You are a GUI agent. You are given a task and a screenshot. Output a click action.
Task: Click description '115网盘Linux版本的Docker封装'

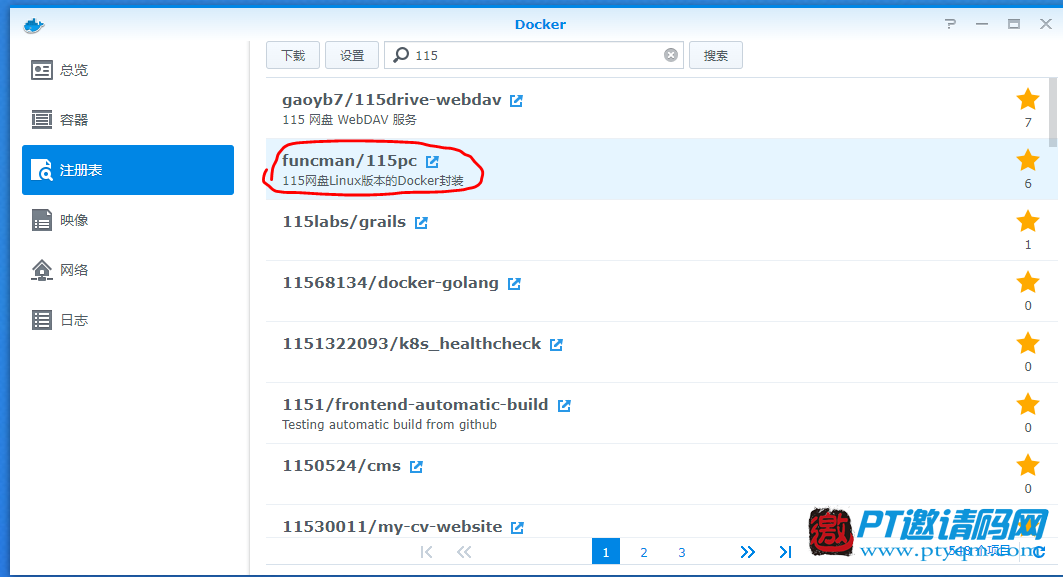[x=373, y=181]
